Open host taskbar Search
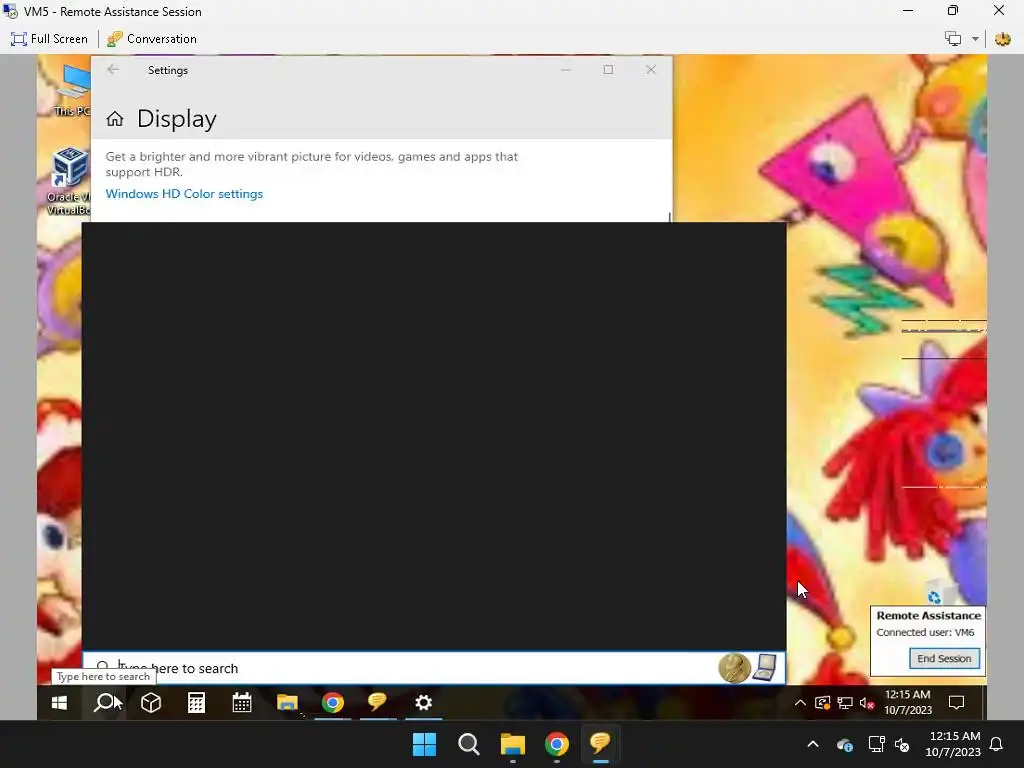1024x768 pixels. 469,744
